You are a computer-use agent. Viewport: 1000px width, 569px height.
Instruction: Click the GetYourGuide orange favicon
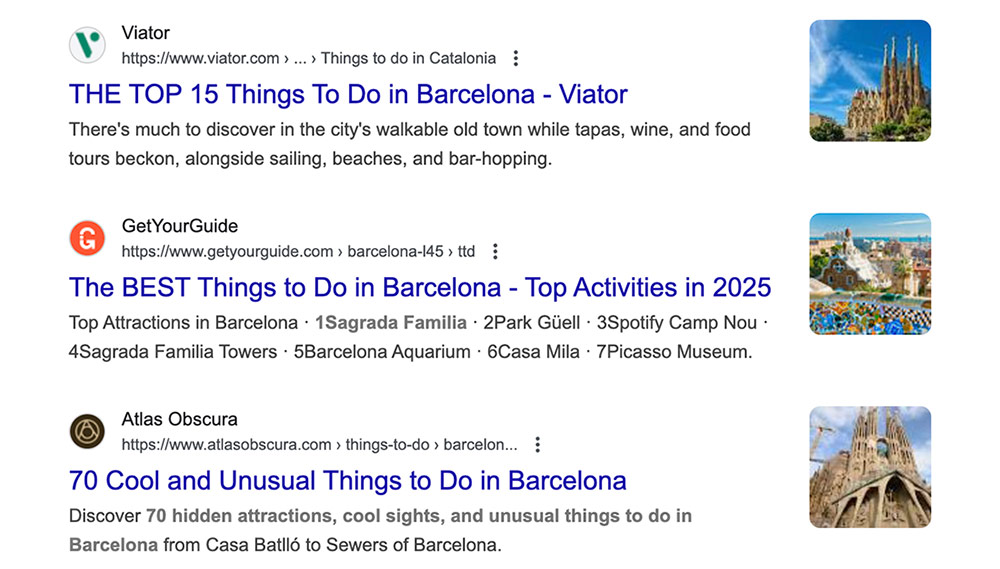click(x=87, y=238)
